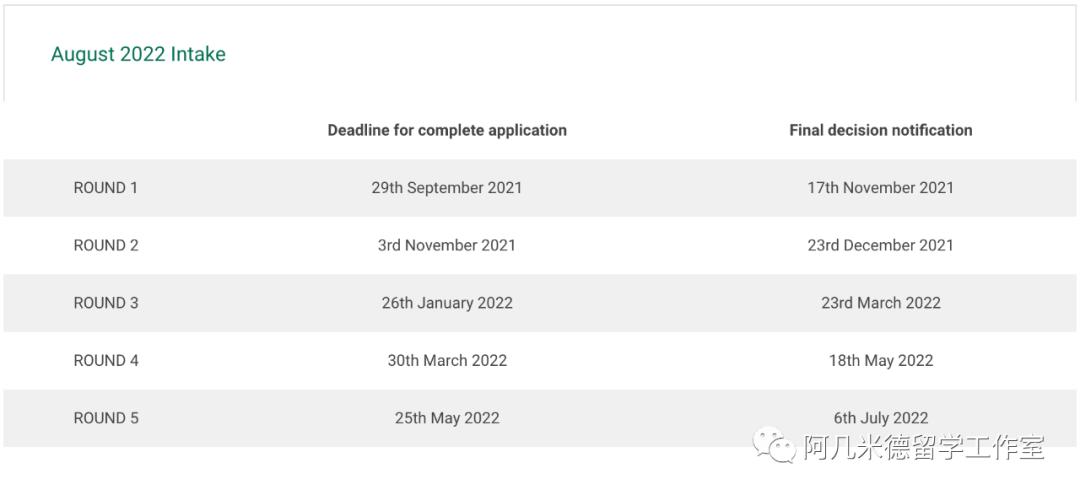Click the 17th November 2021 decision date
Screen dimensions: 1080x495
880,188
